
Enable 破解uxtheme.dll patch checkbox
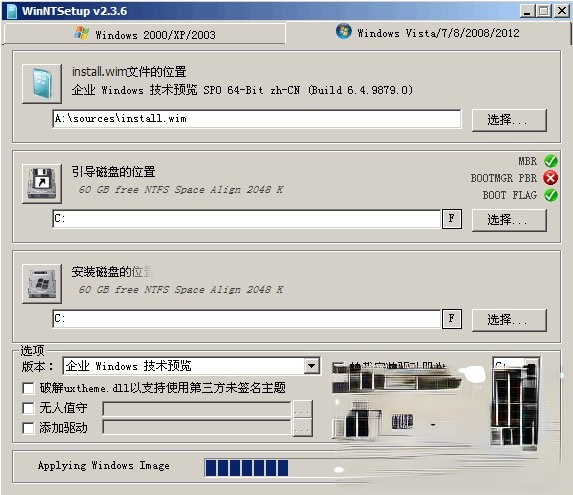click(28, 388)
